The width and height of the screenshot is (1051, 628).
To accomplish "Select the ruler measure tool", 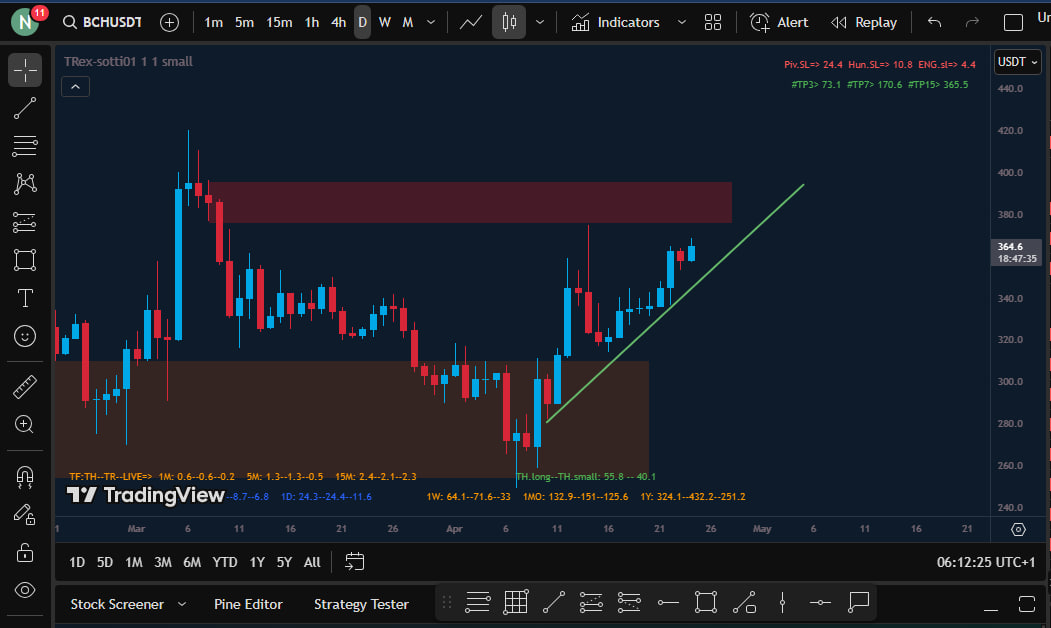I will (x=25, y=386).
